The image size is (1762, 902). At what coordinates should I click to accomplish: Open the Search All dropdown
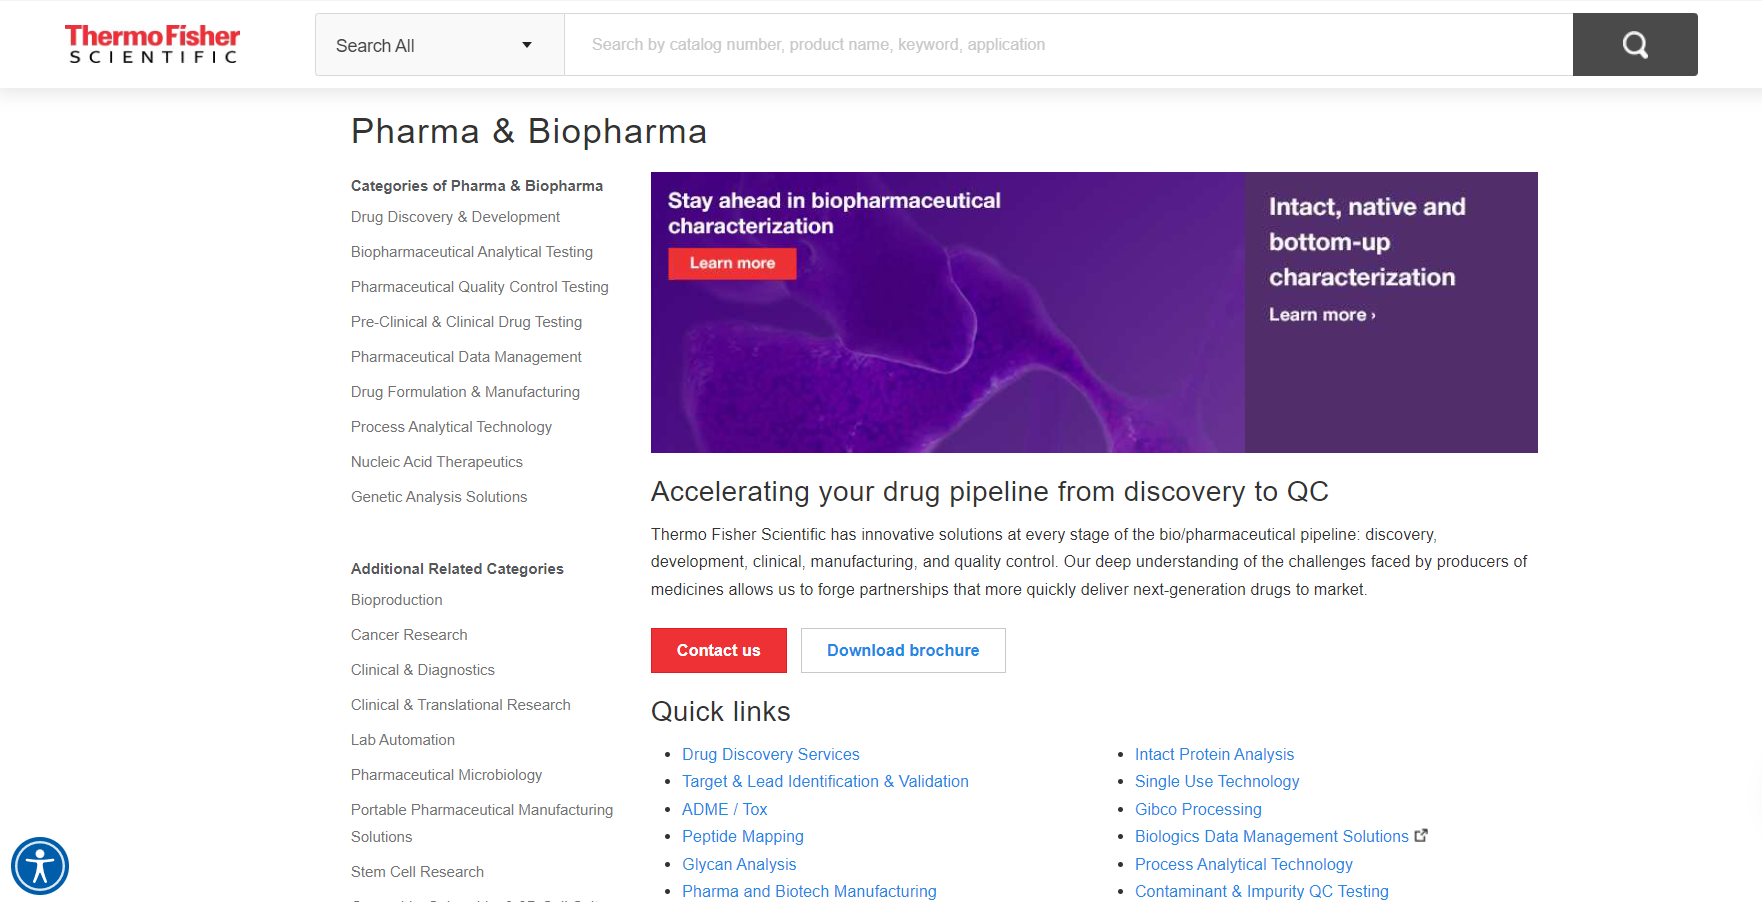[x=440, y=45]
